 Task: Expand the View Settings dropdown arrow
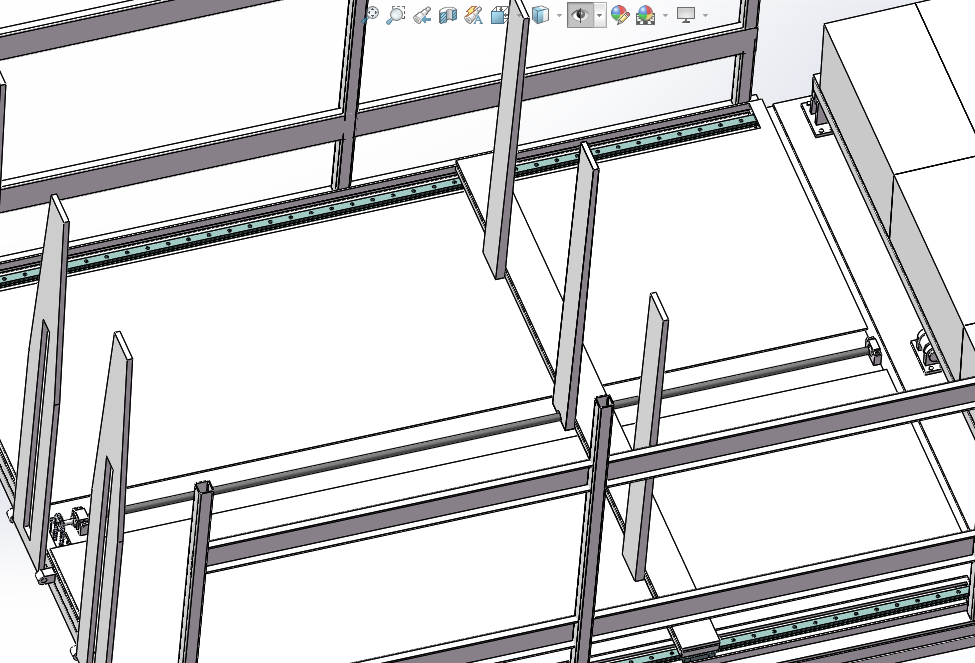(x=705, y=16)
